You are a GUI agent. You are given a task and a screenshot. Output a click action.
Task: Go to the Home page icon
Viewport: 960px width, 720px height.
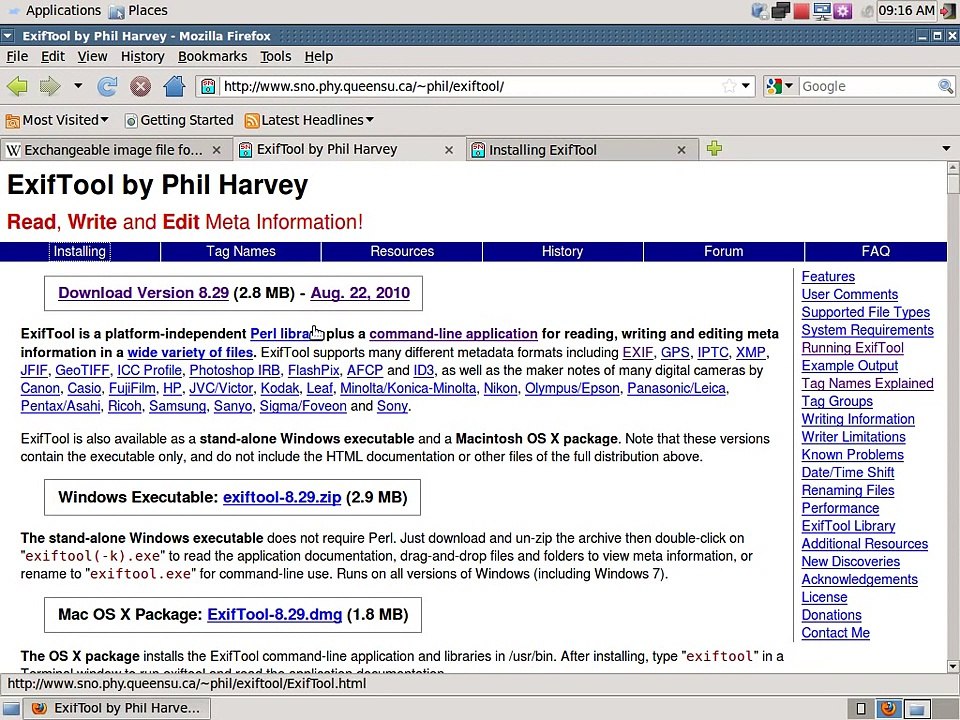[174, 86]
